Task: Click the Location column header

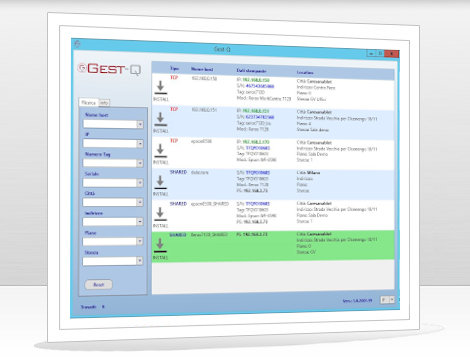Action: tap(305, 72)
